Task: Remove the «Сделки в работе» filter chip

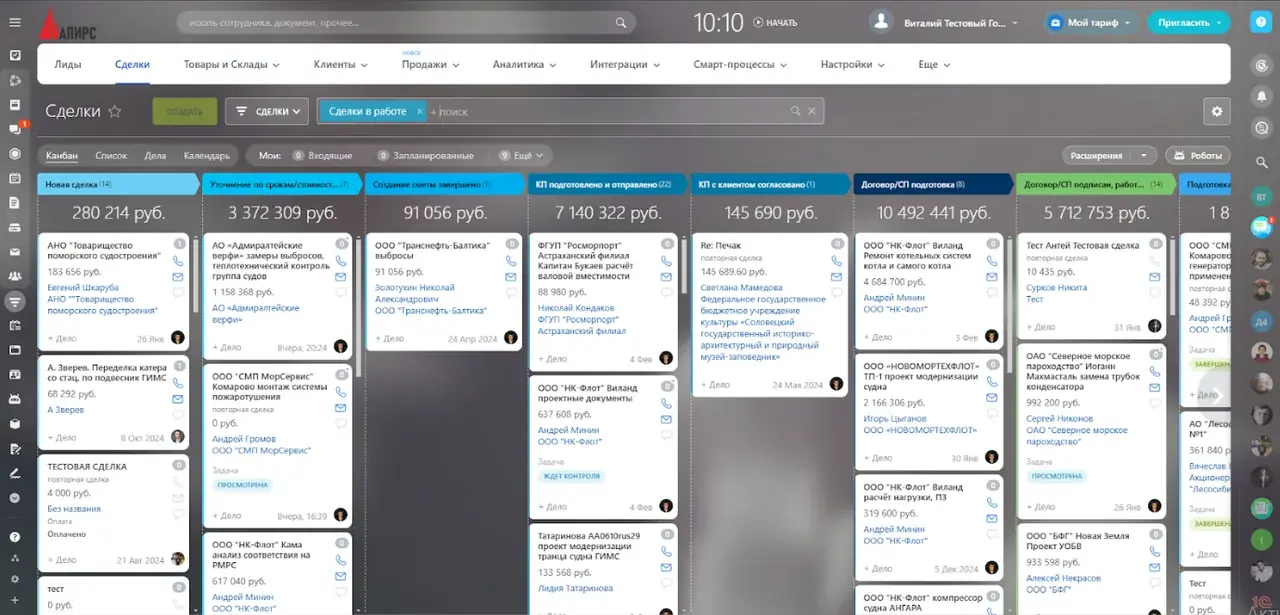Action: pyautogui.click(x=420, y=112)
